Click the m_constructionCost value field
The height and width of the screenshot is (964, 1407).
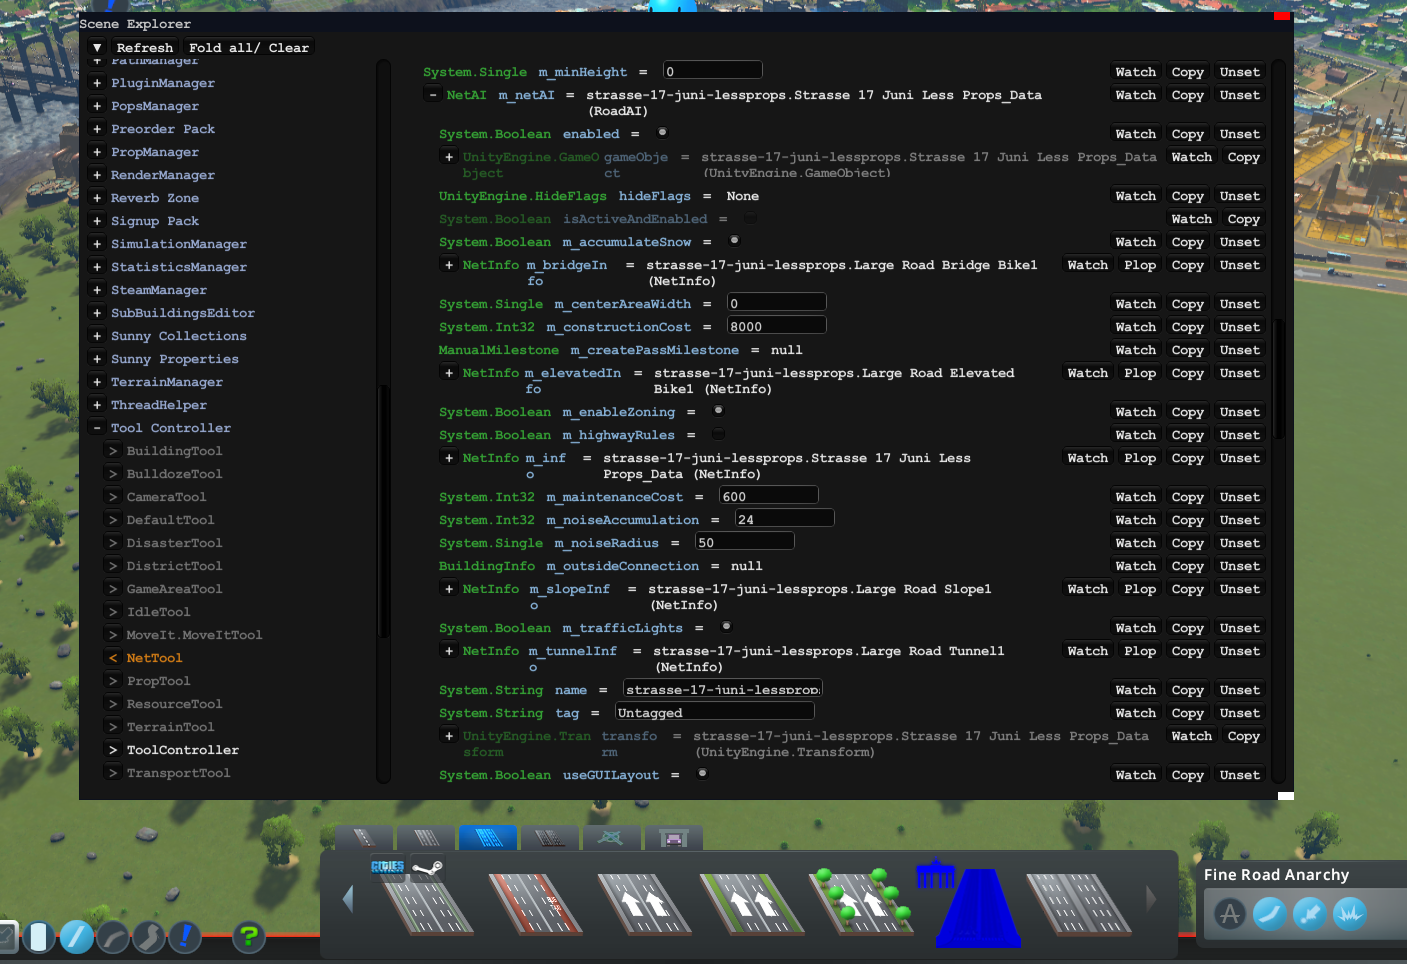pos(776,326)
